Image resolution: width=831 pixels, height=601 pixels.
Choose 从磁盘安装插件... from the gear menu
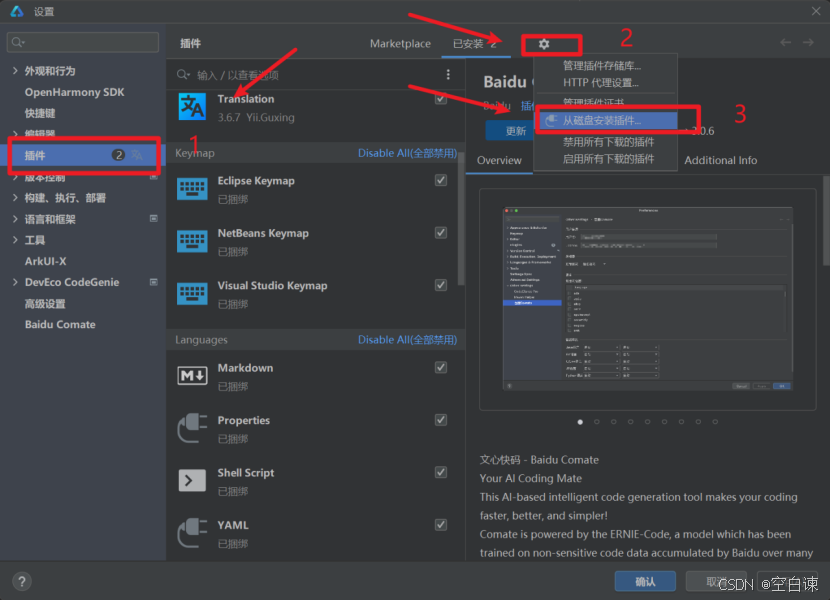(x=606, y=120)
